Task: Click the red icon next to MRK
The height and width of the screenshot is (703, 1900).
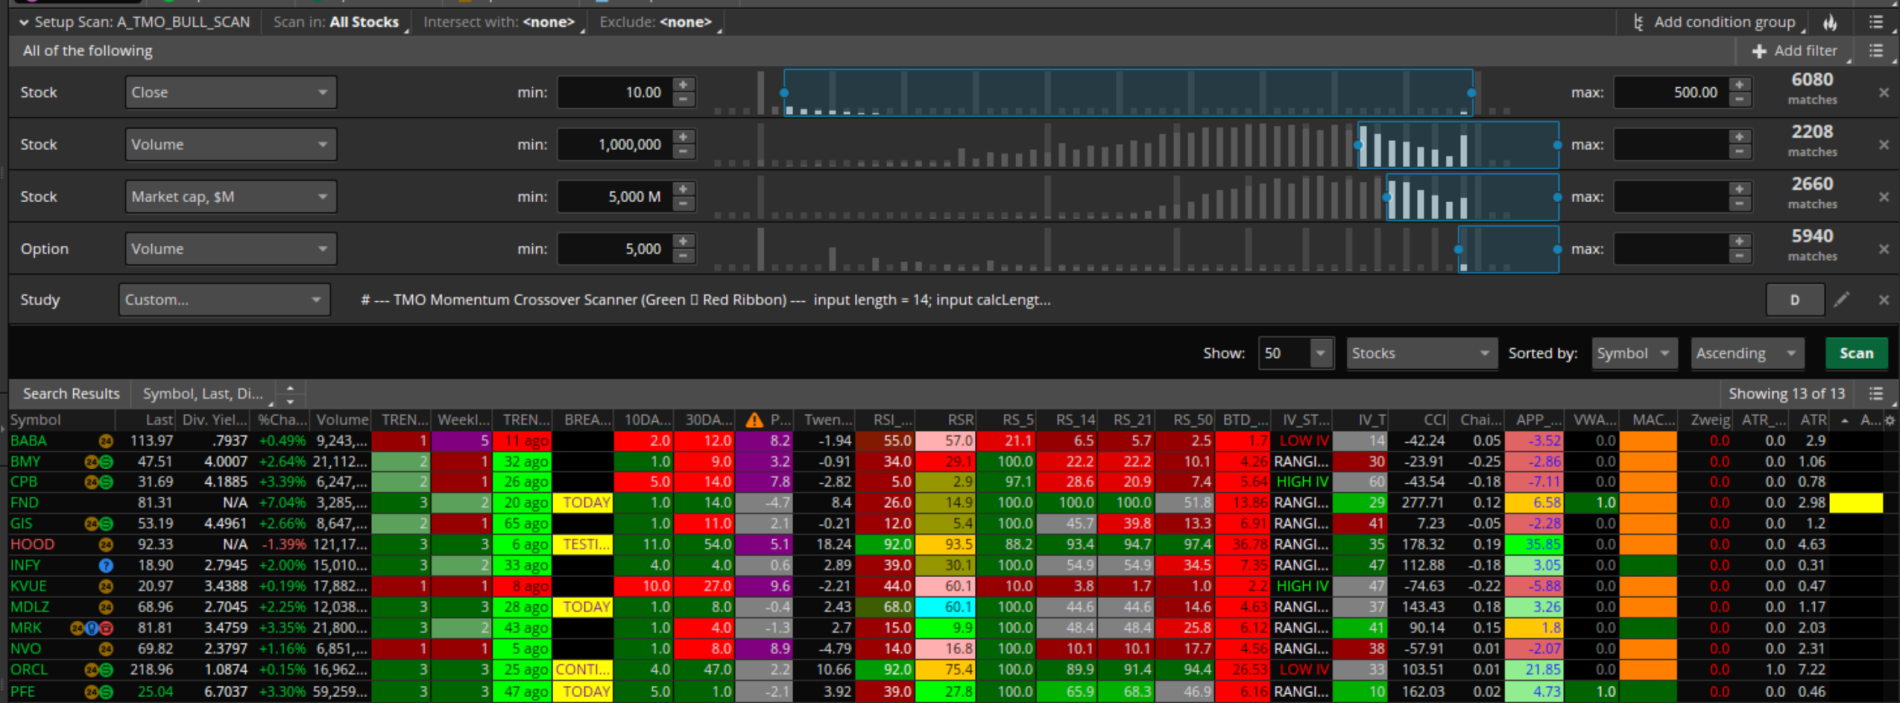Action: tap(106, 628)
